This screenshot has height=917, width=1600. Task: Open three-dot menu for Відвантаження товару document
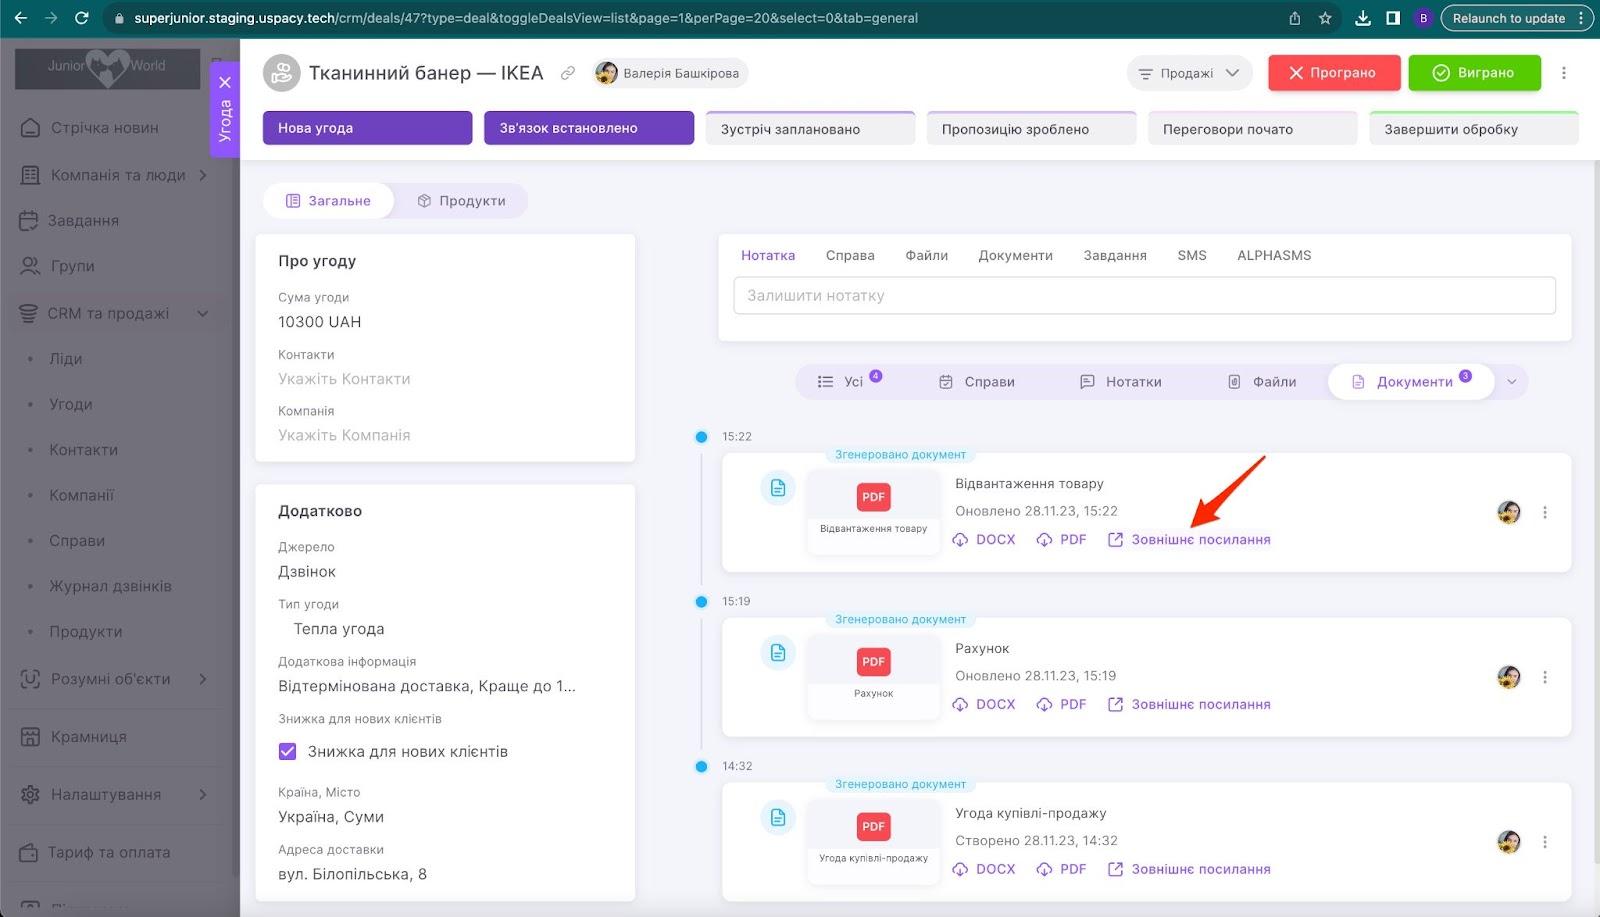click(1545, 513)
